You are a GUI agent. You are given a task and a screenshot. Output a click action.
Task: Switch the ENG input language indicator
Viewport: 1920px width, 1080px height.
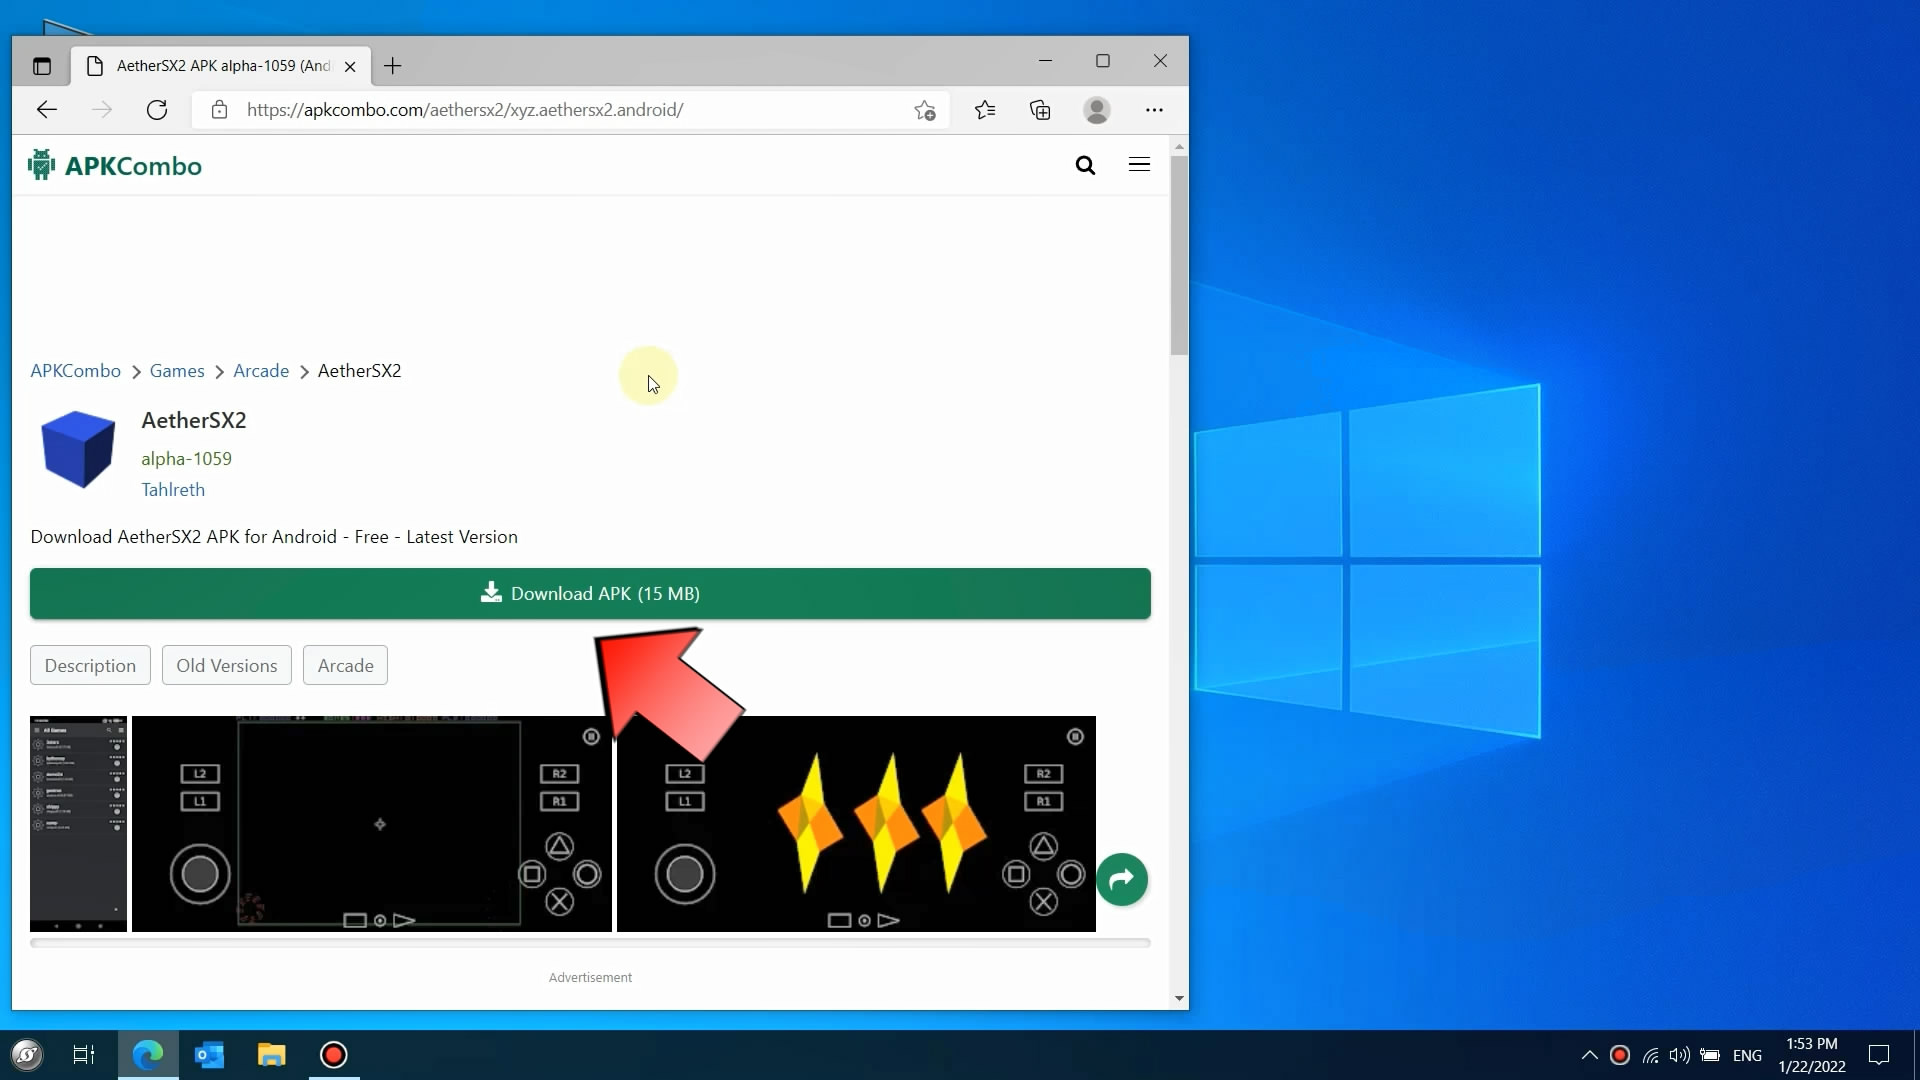(1747, 1055)
